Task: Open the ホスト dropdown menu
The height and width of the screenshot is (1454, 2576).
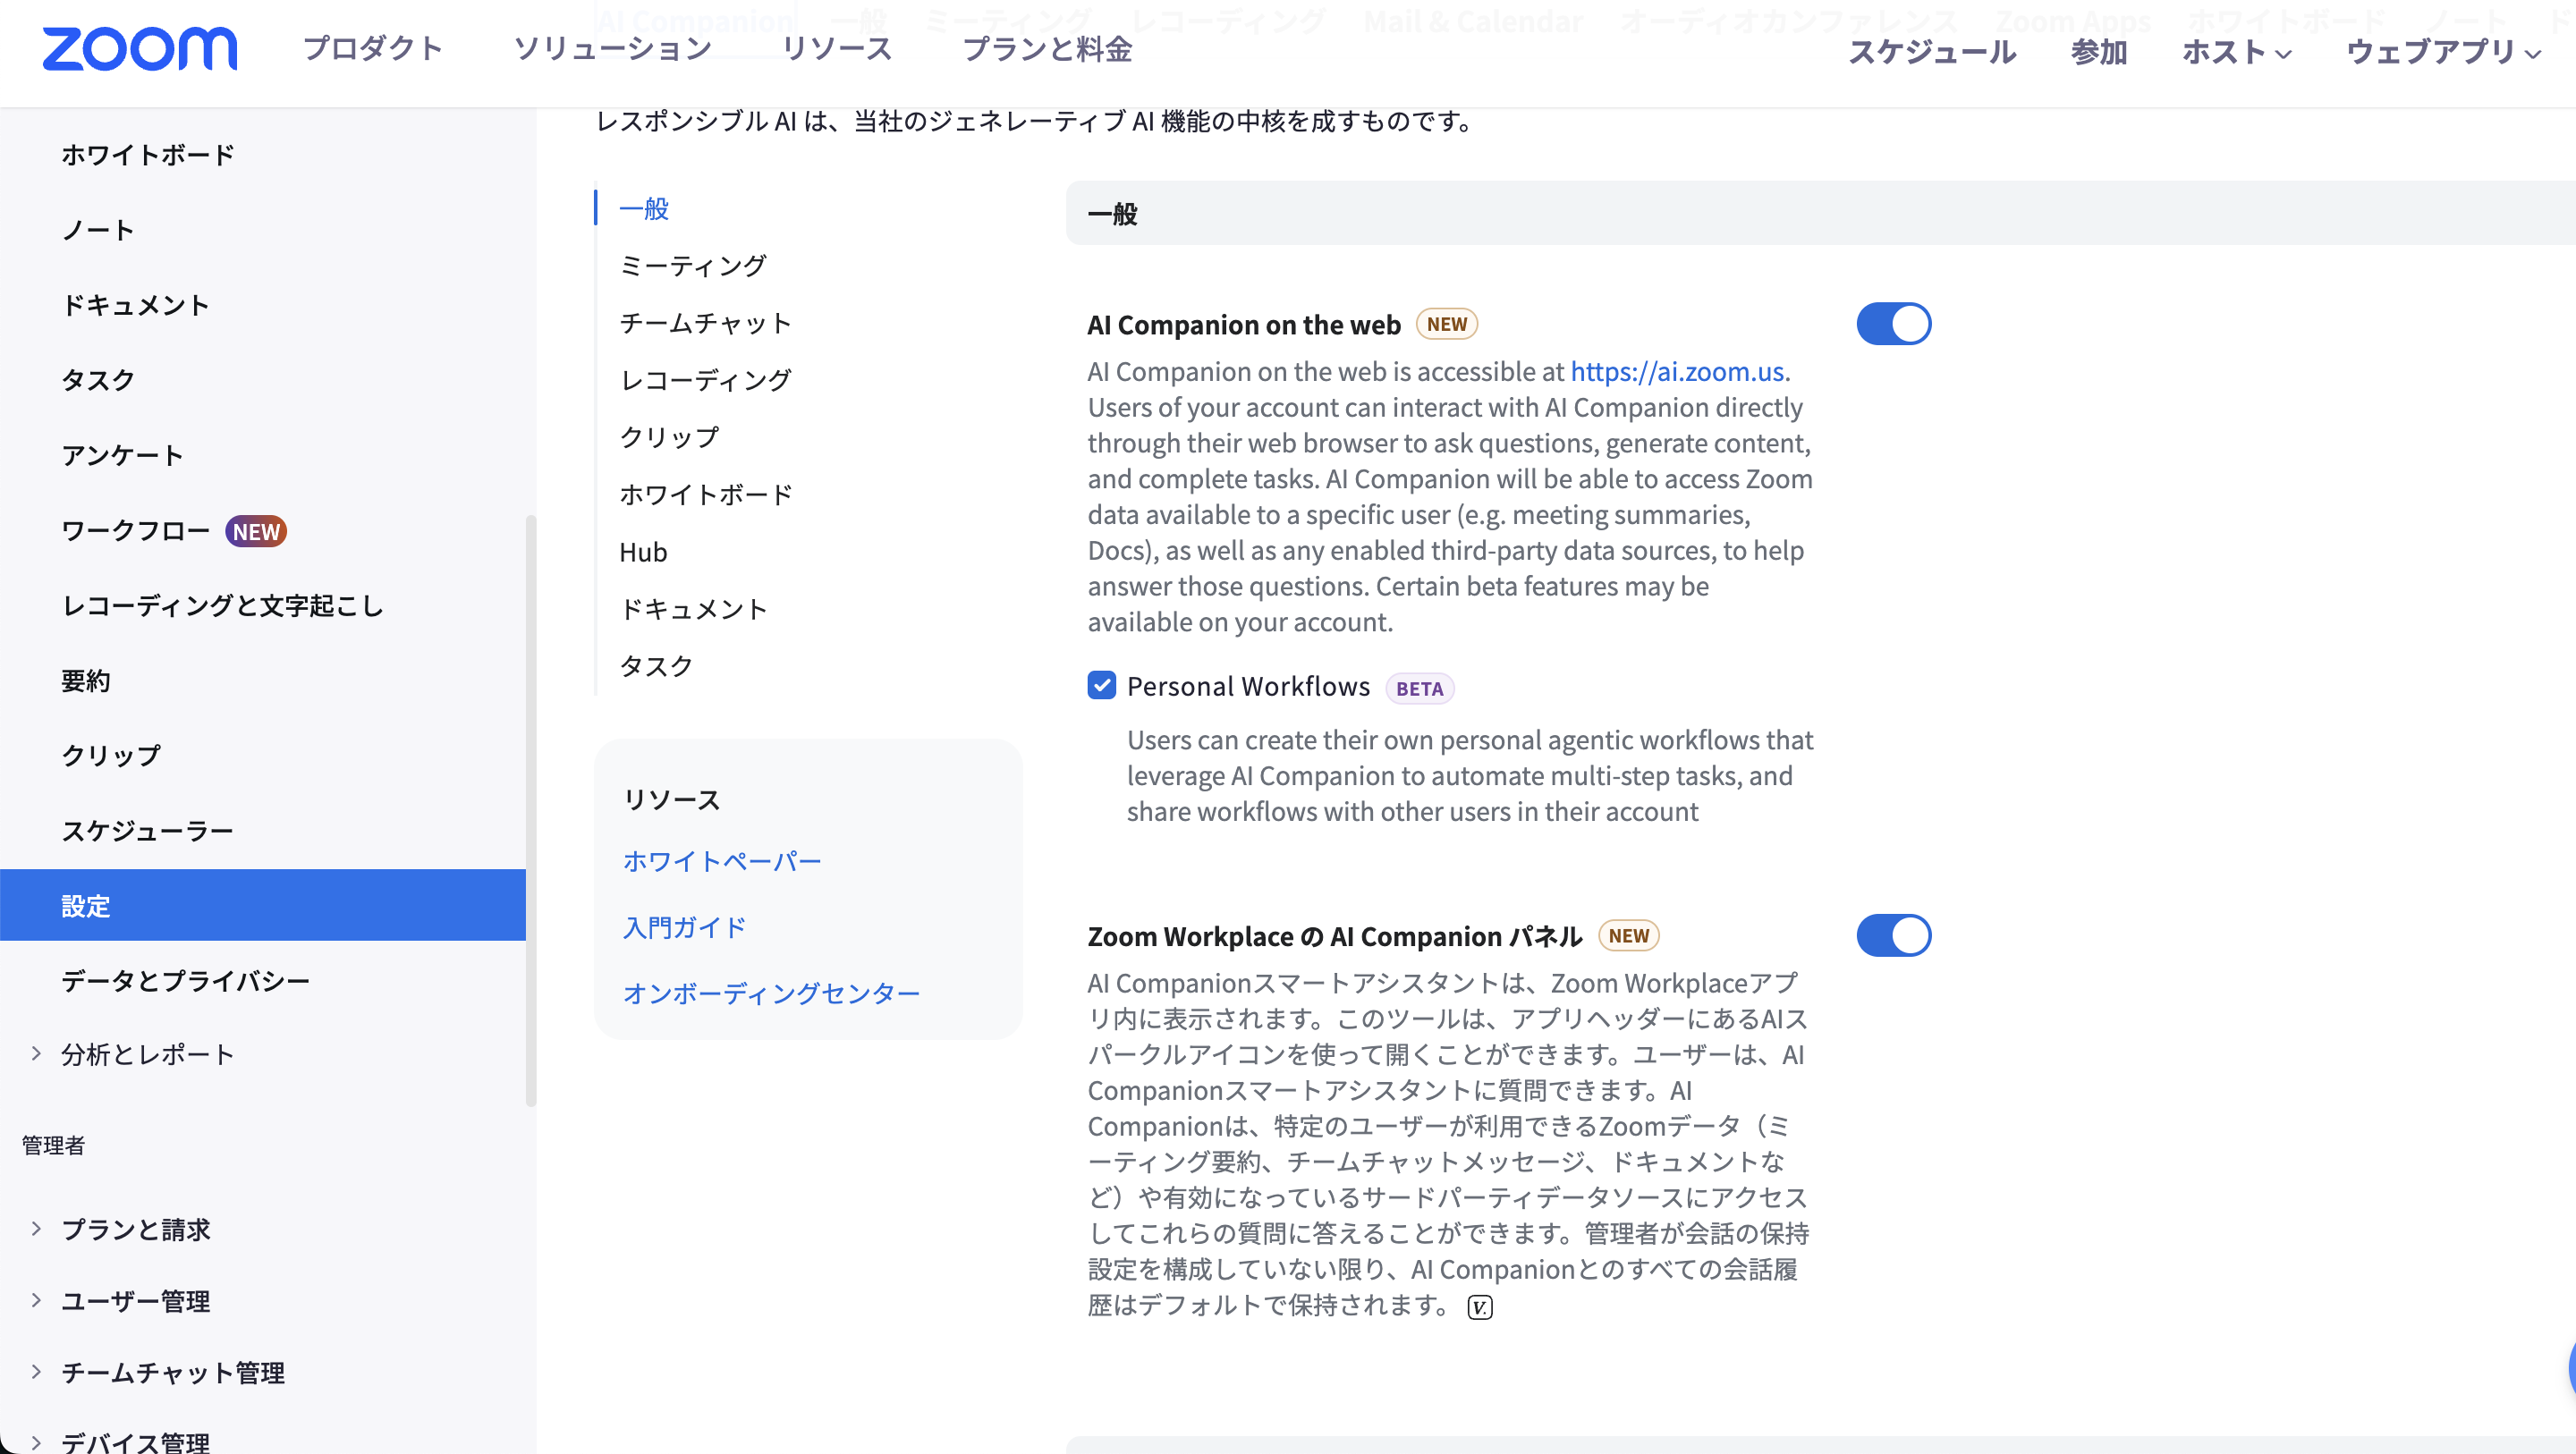Action: pyautogui.click(x=2235, y=51)
